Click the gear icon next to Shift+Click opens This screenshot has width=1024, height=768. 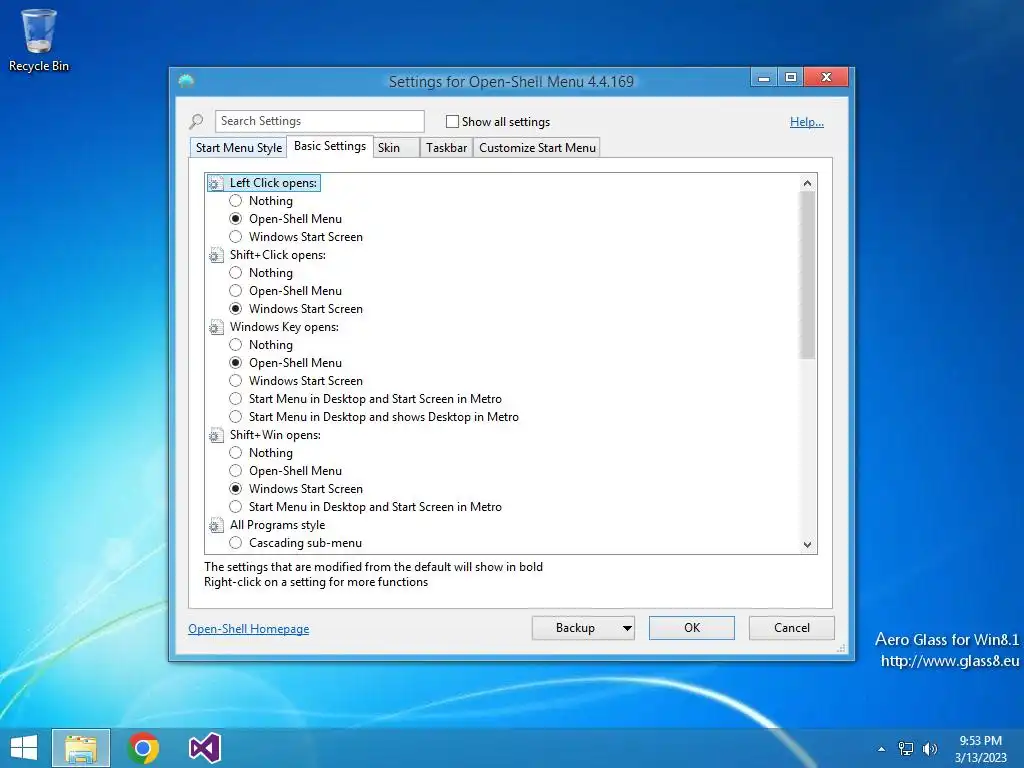coord(216,255)
